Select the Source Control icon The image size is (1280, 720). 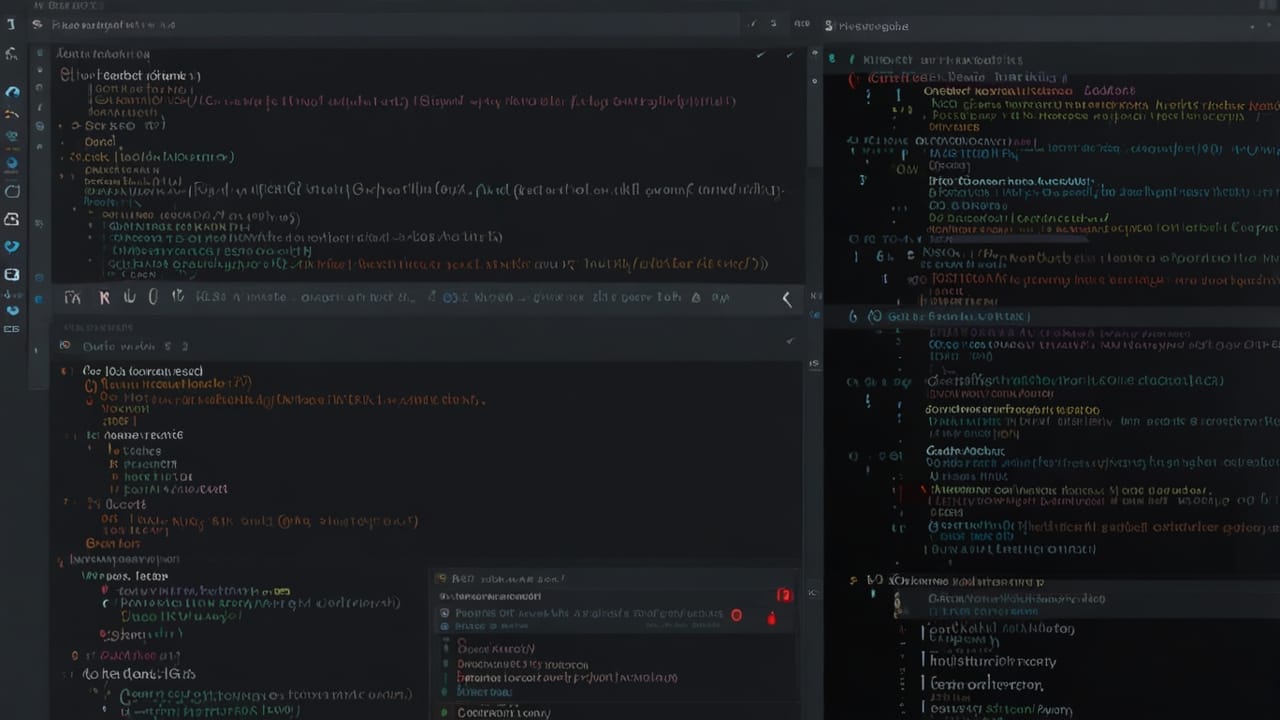click(x=12, y=118)
